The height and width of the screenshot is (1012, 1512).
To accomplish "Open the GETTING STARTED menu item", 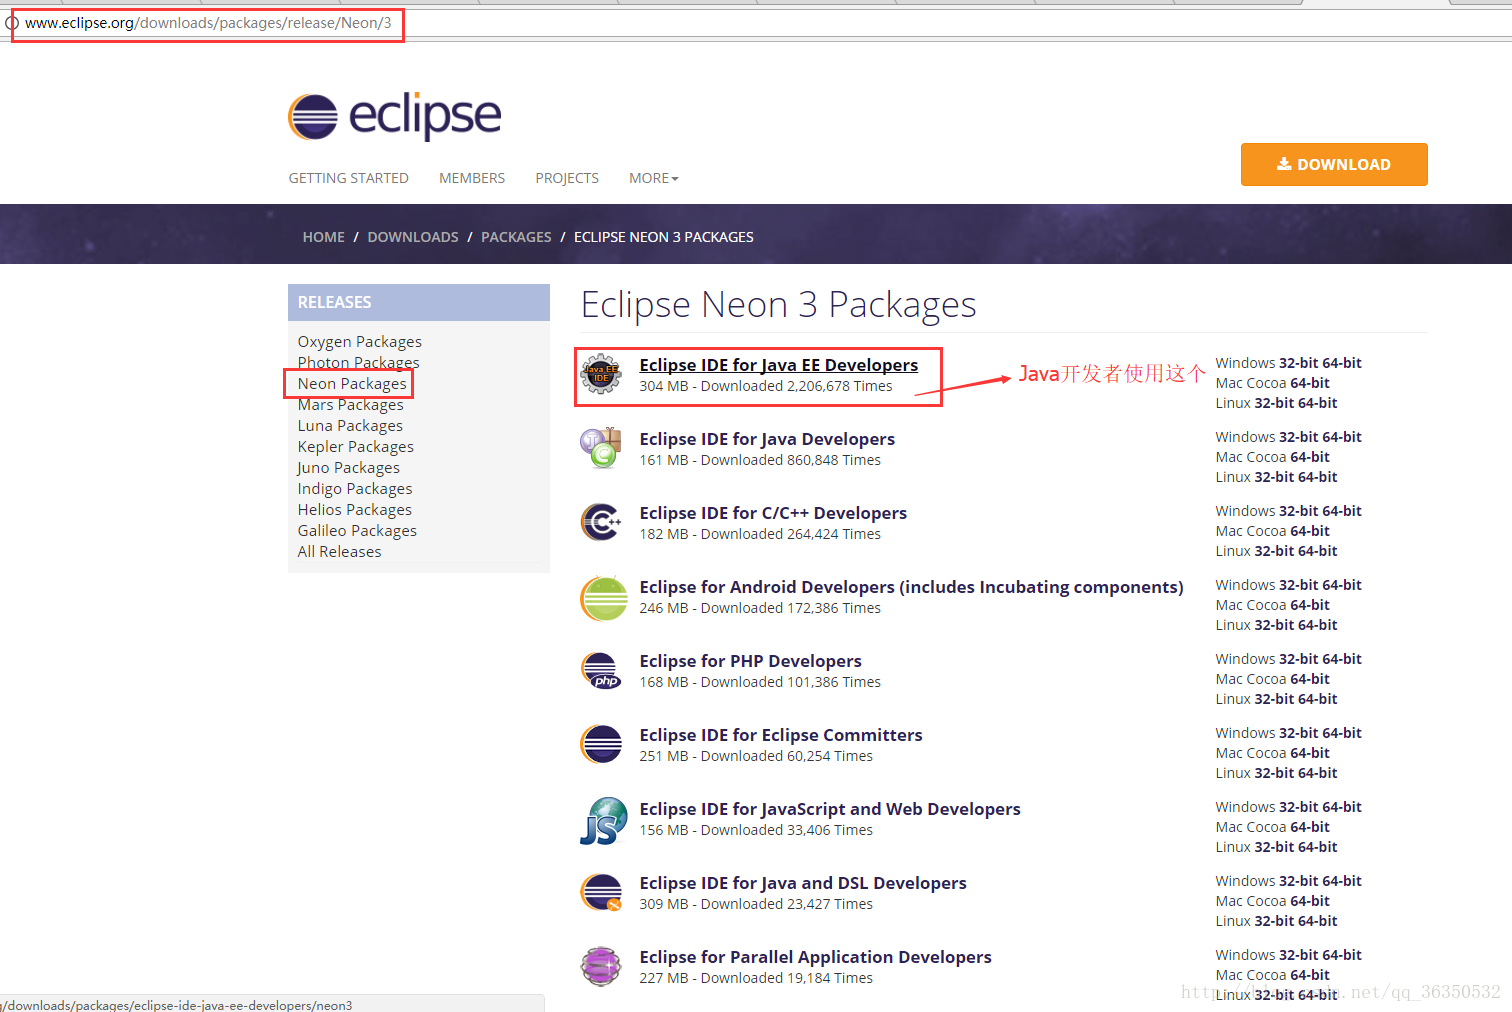I will (x=348, y=178).
